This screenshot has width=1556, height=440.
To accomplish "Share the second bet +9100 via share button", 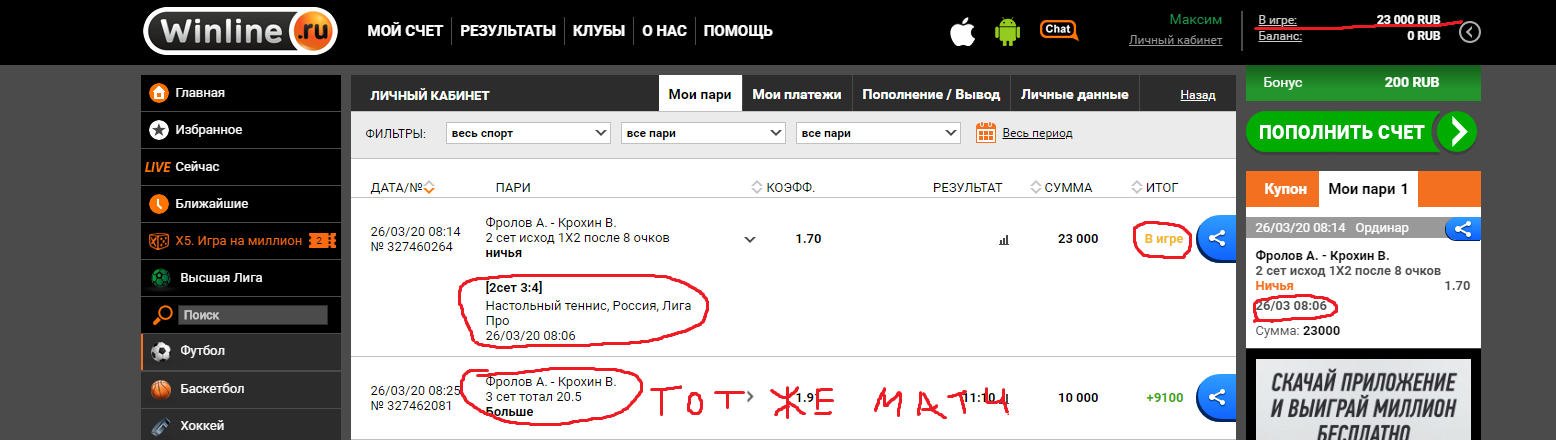I will [1216, 397].
